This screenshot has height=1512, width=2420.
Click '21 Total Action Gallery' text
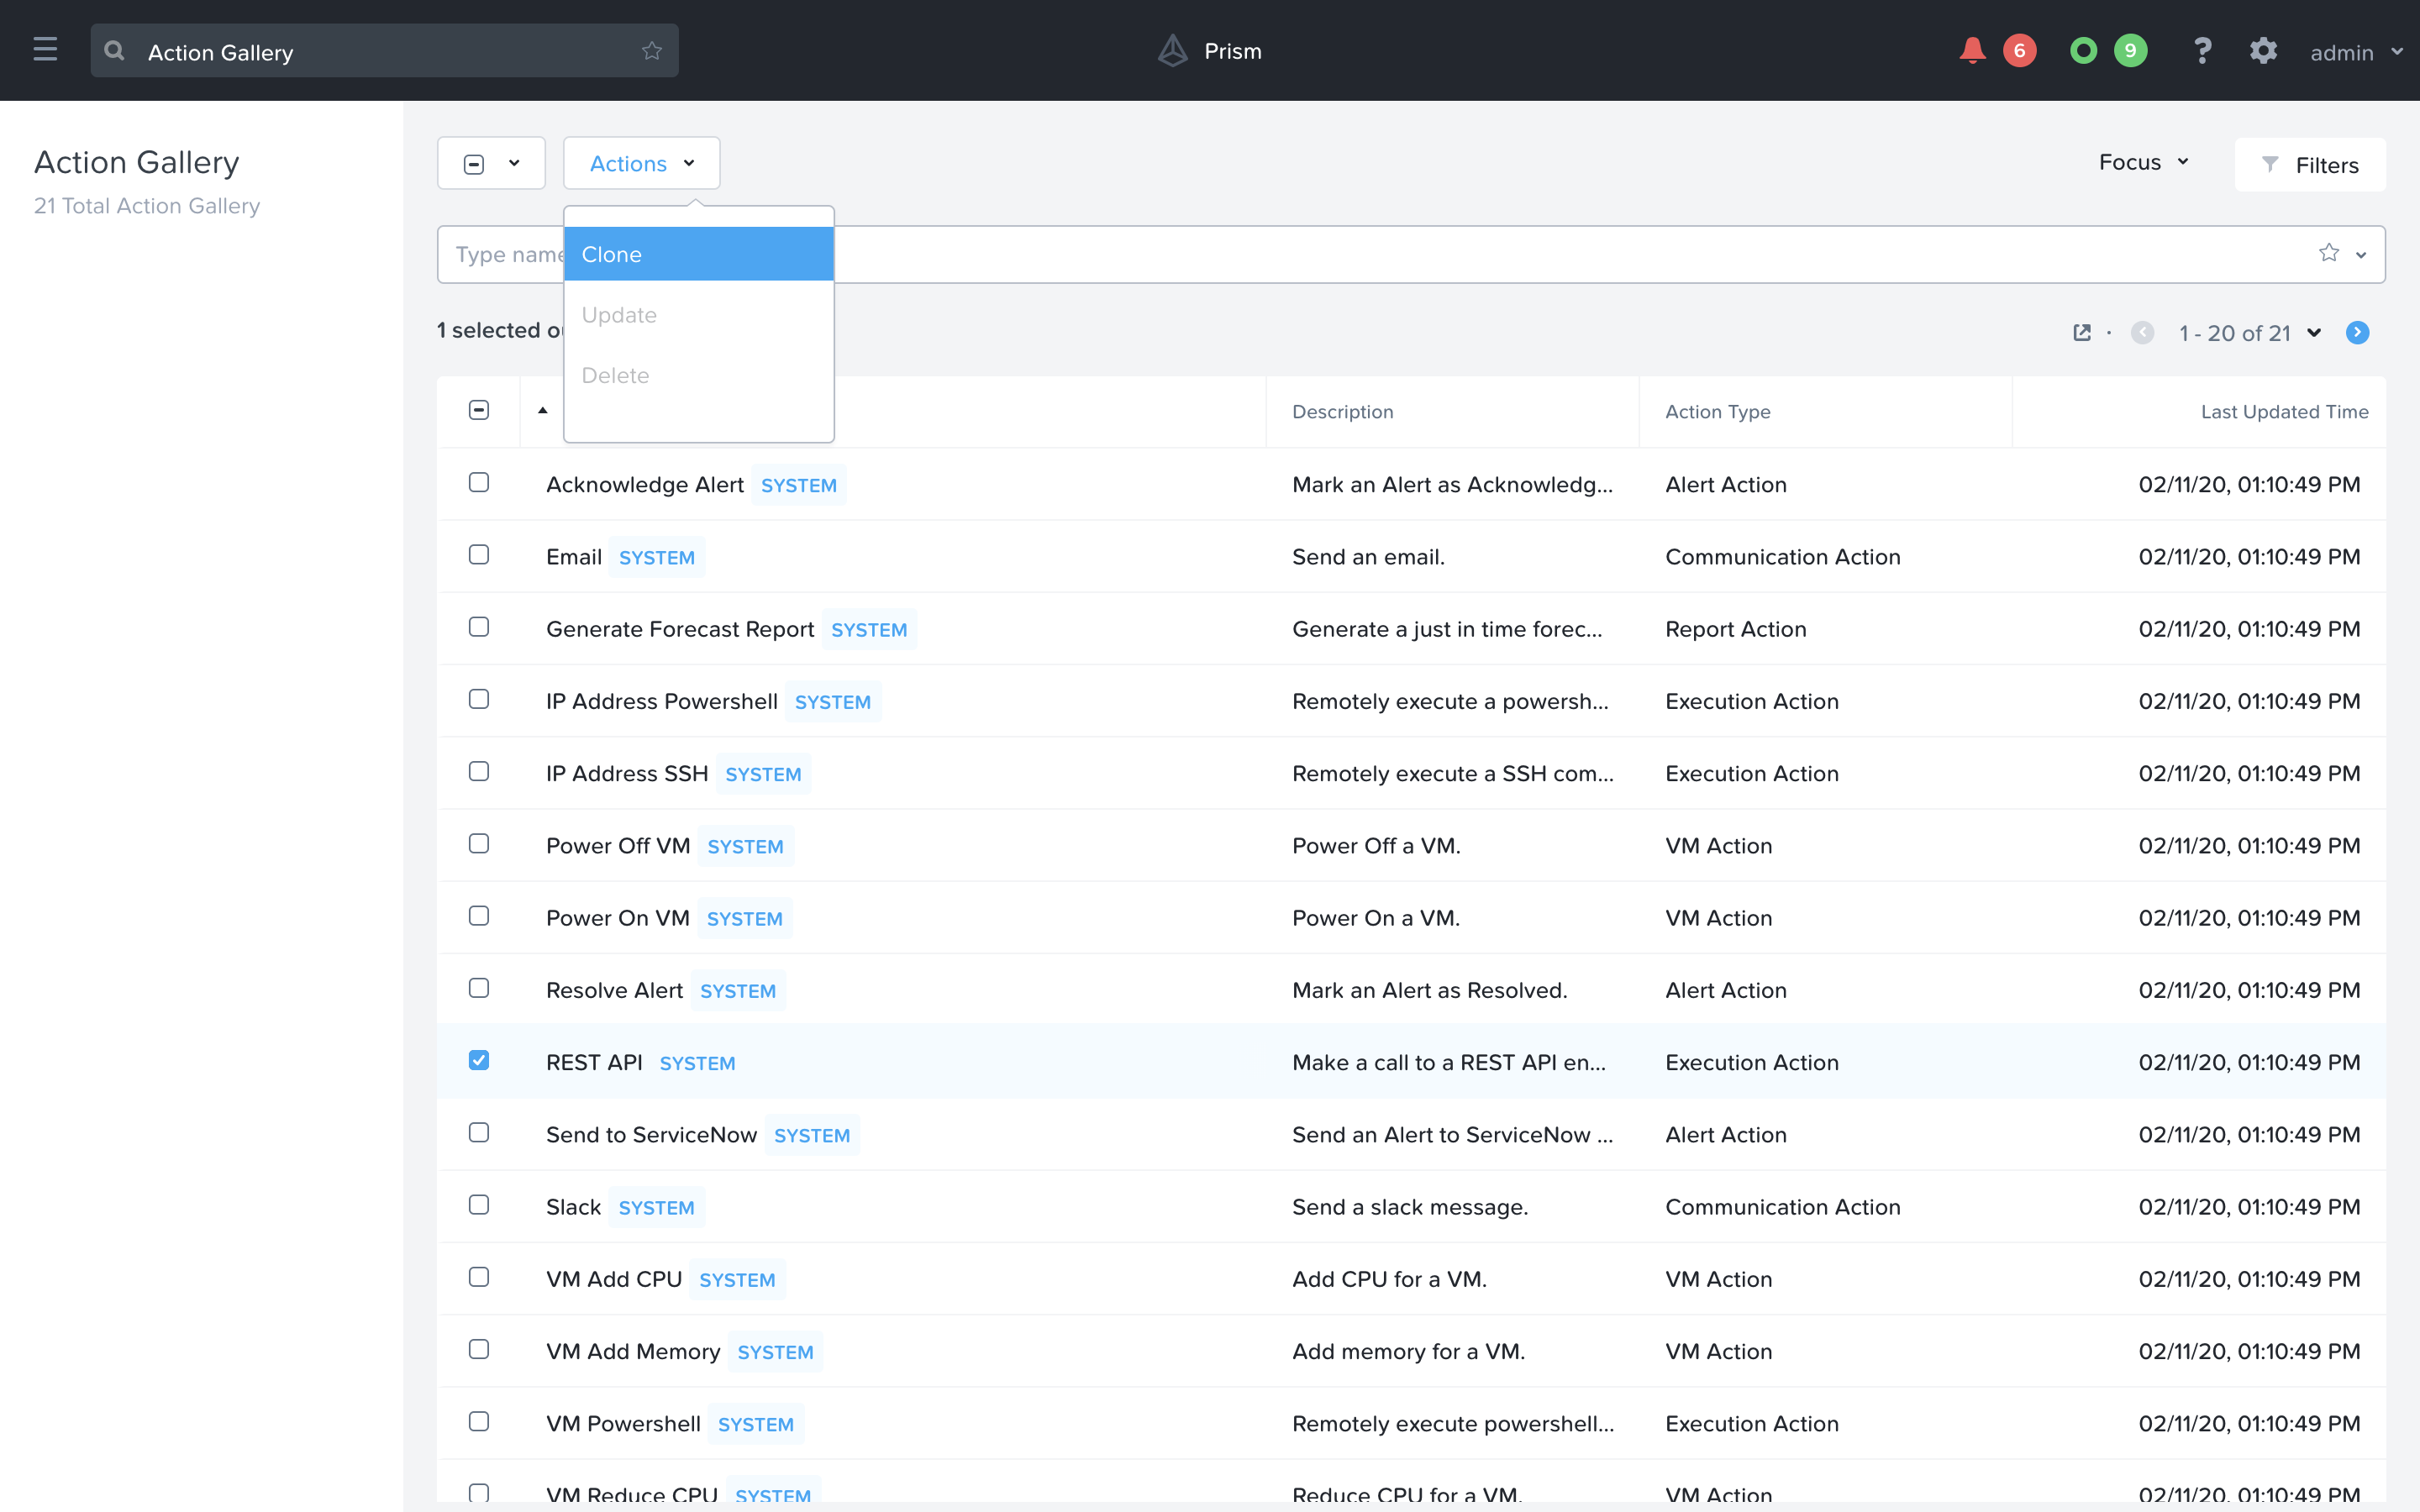tap(147, 205)
